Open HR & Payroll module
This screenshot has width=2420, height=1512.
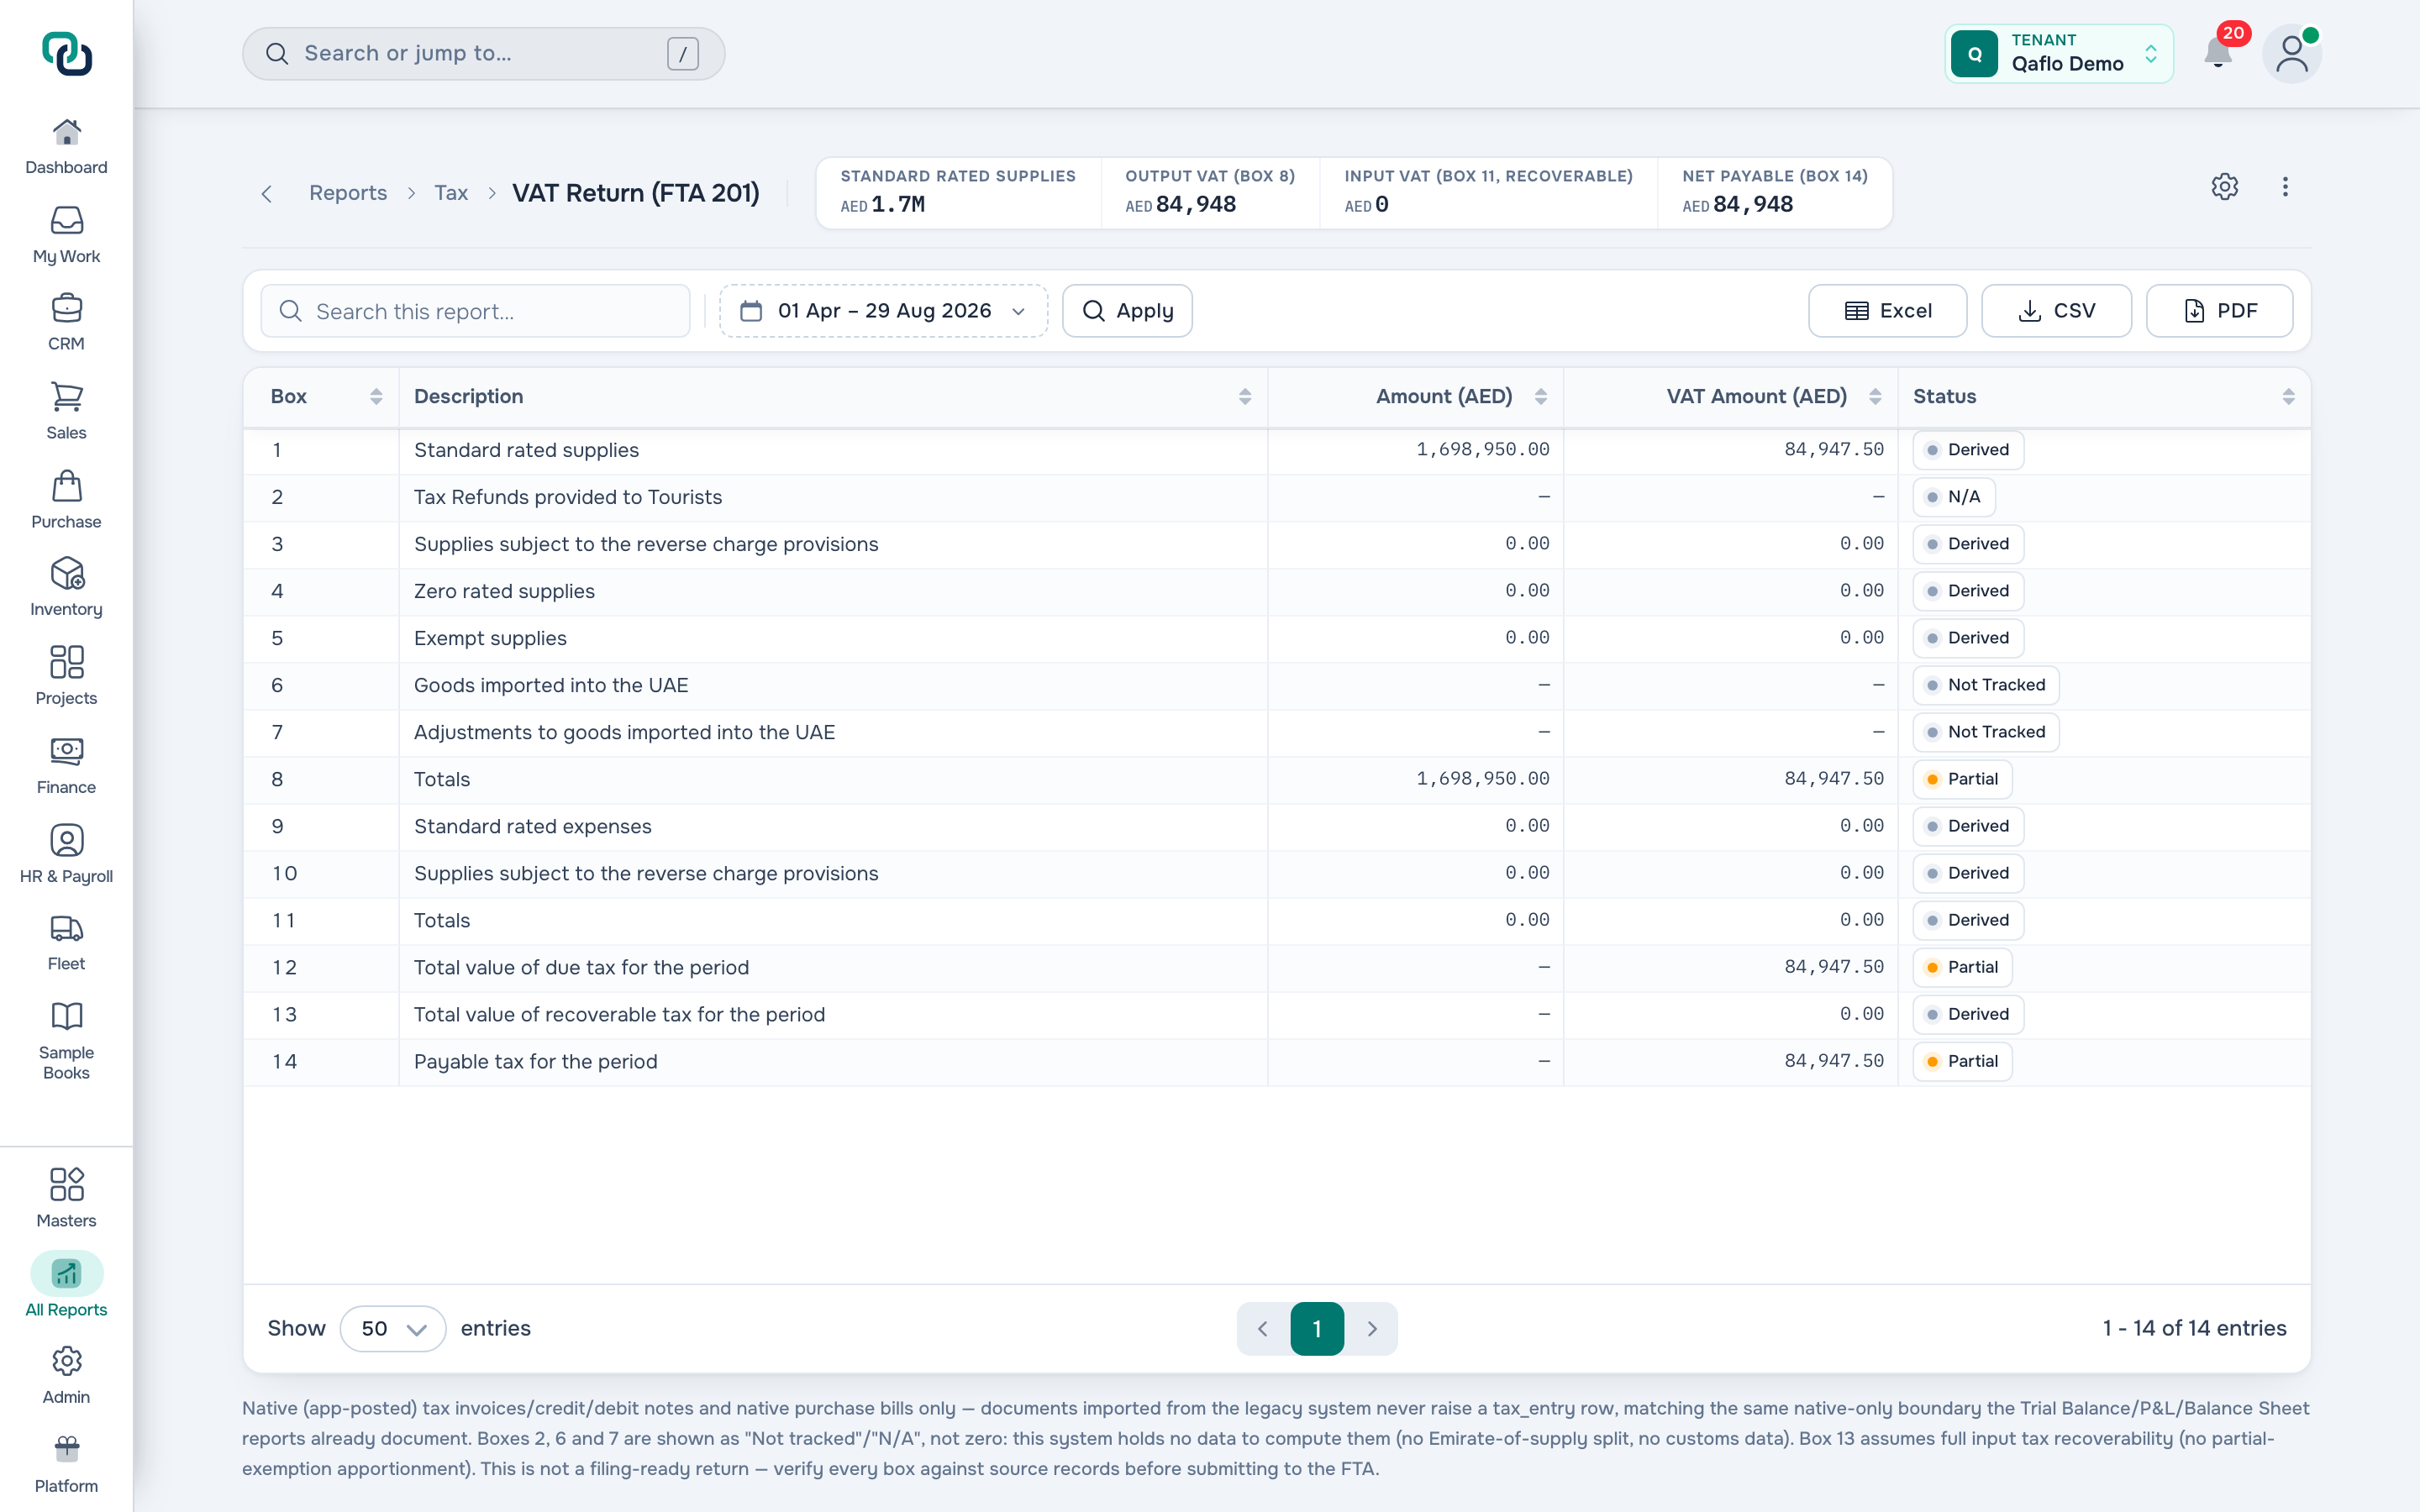point(66,855)
